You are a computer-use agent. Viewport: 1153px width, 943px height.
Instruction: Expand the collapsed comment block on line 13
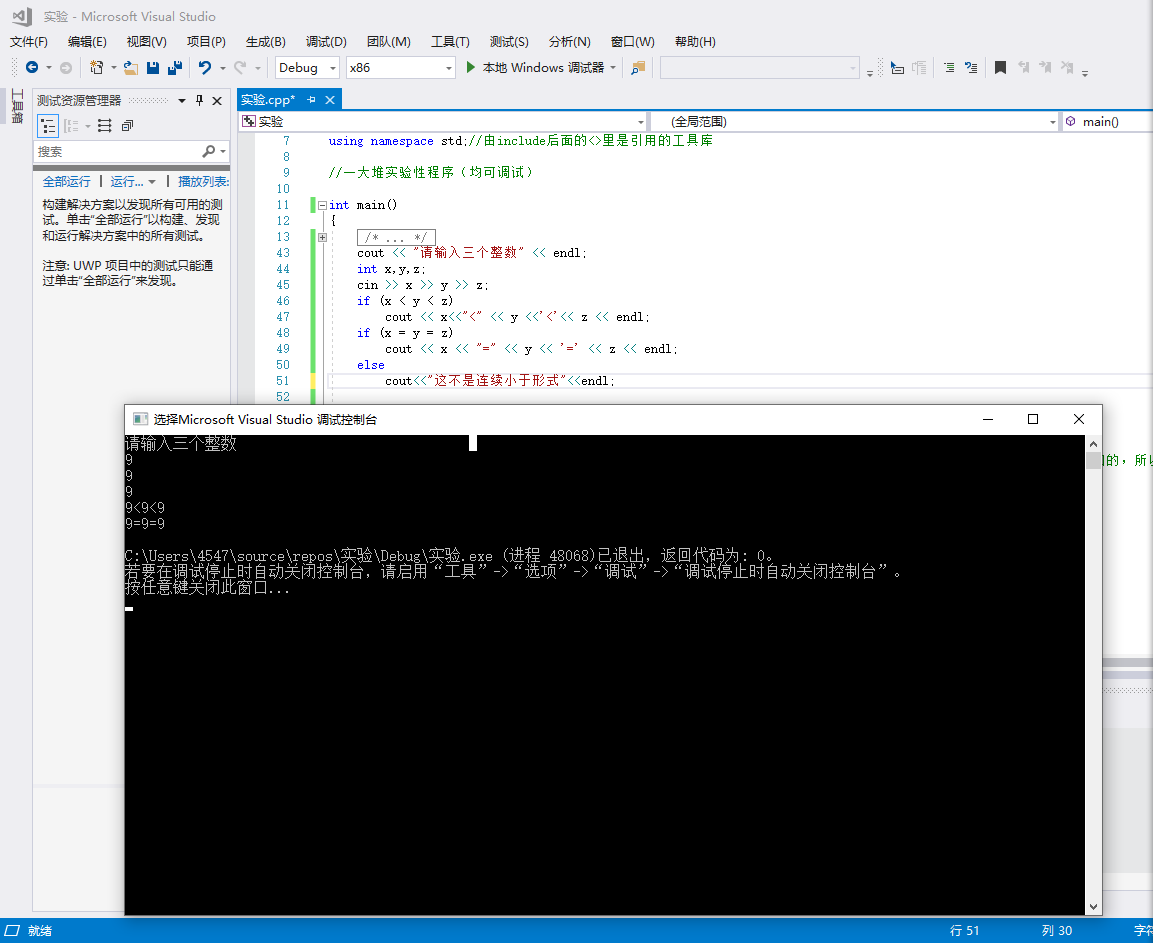pos(322,237)
